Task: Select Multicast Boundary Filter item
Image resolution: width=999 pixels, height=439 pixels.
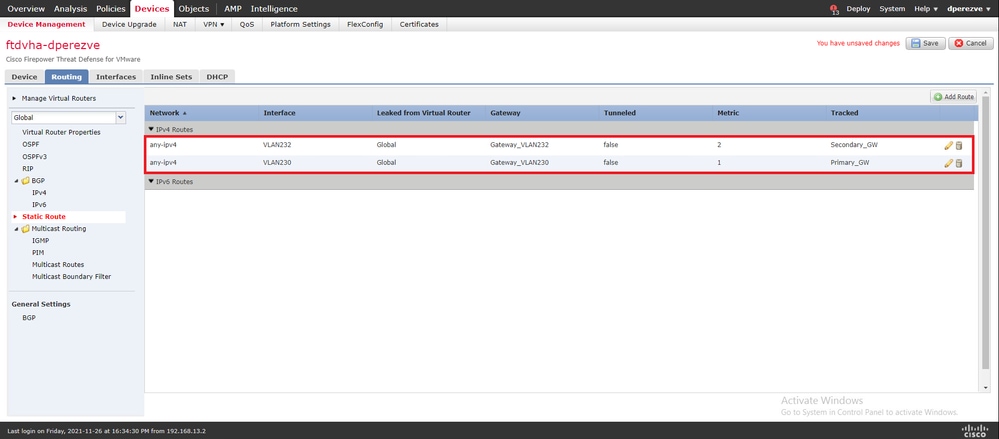Action: click(71, 277)
